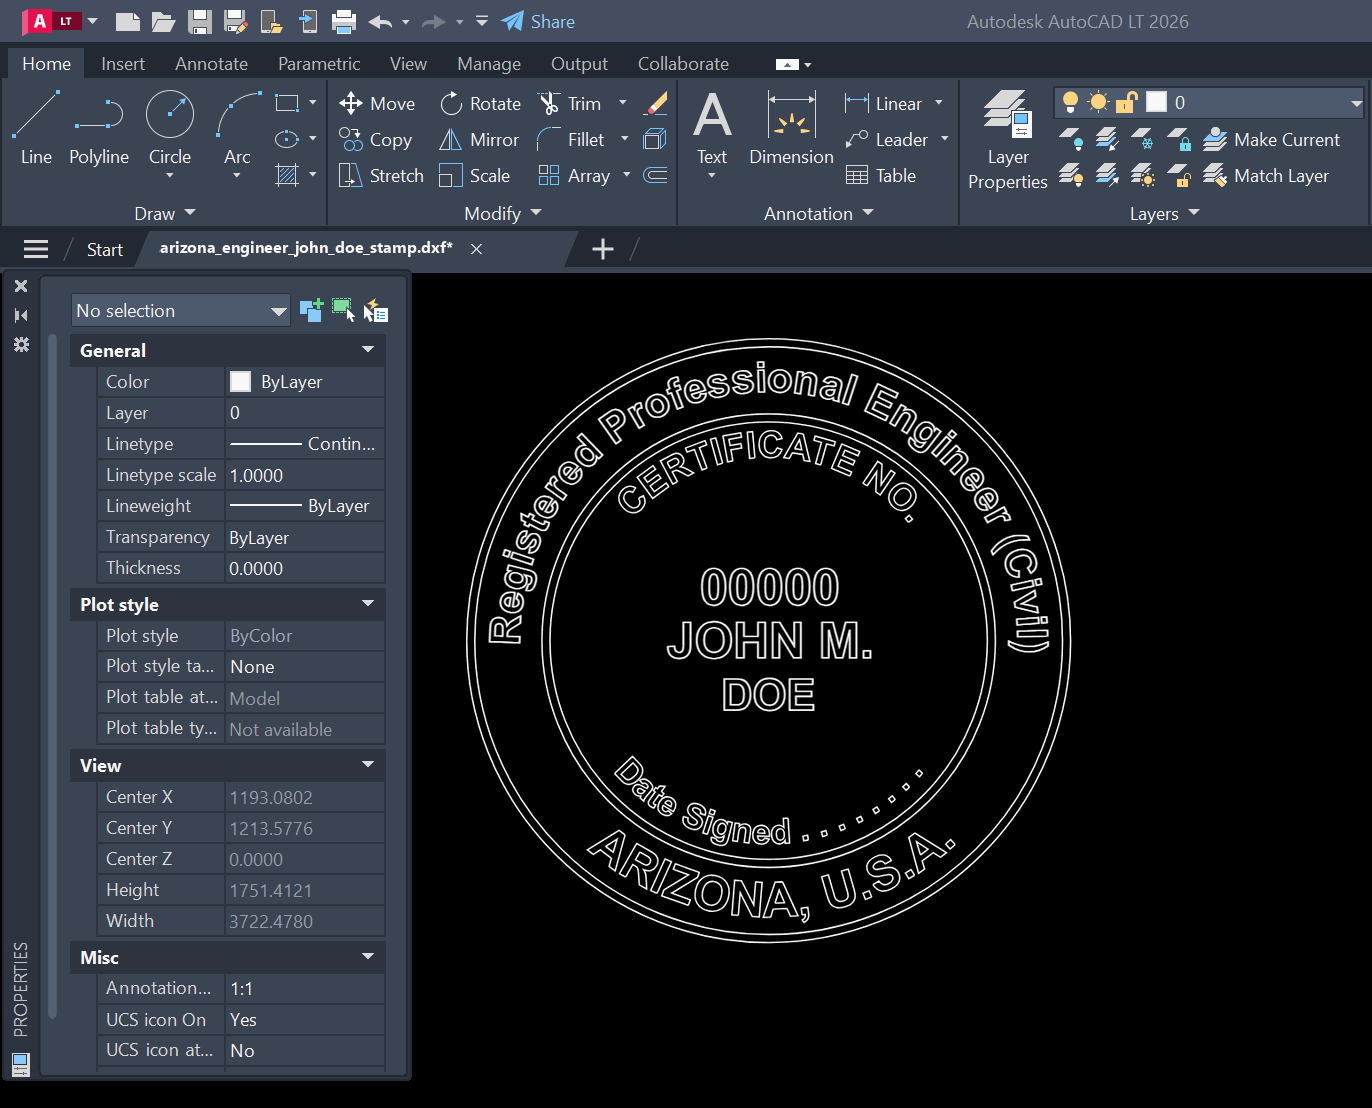Toggle layer 0 freeze sun icon

pos(1098,102)
